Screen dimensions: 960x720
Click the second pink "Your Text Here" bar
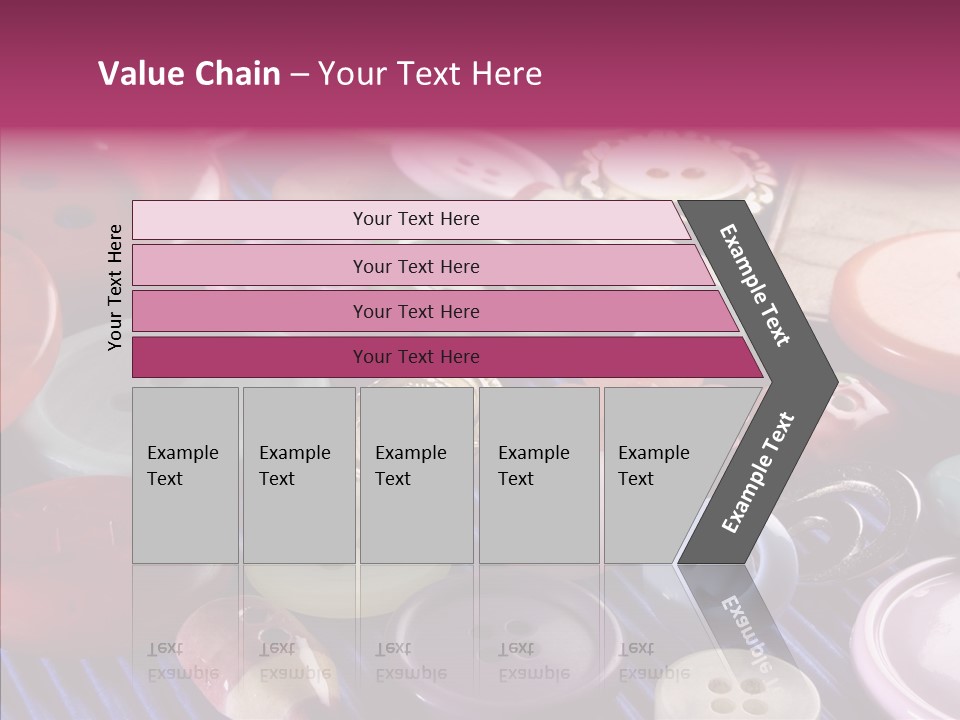(416, 266)
